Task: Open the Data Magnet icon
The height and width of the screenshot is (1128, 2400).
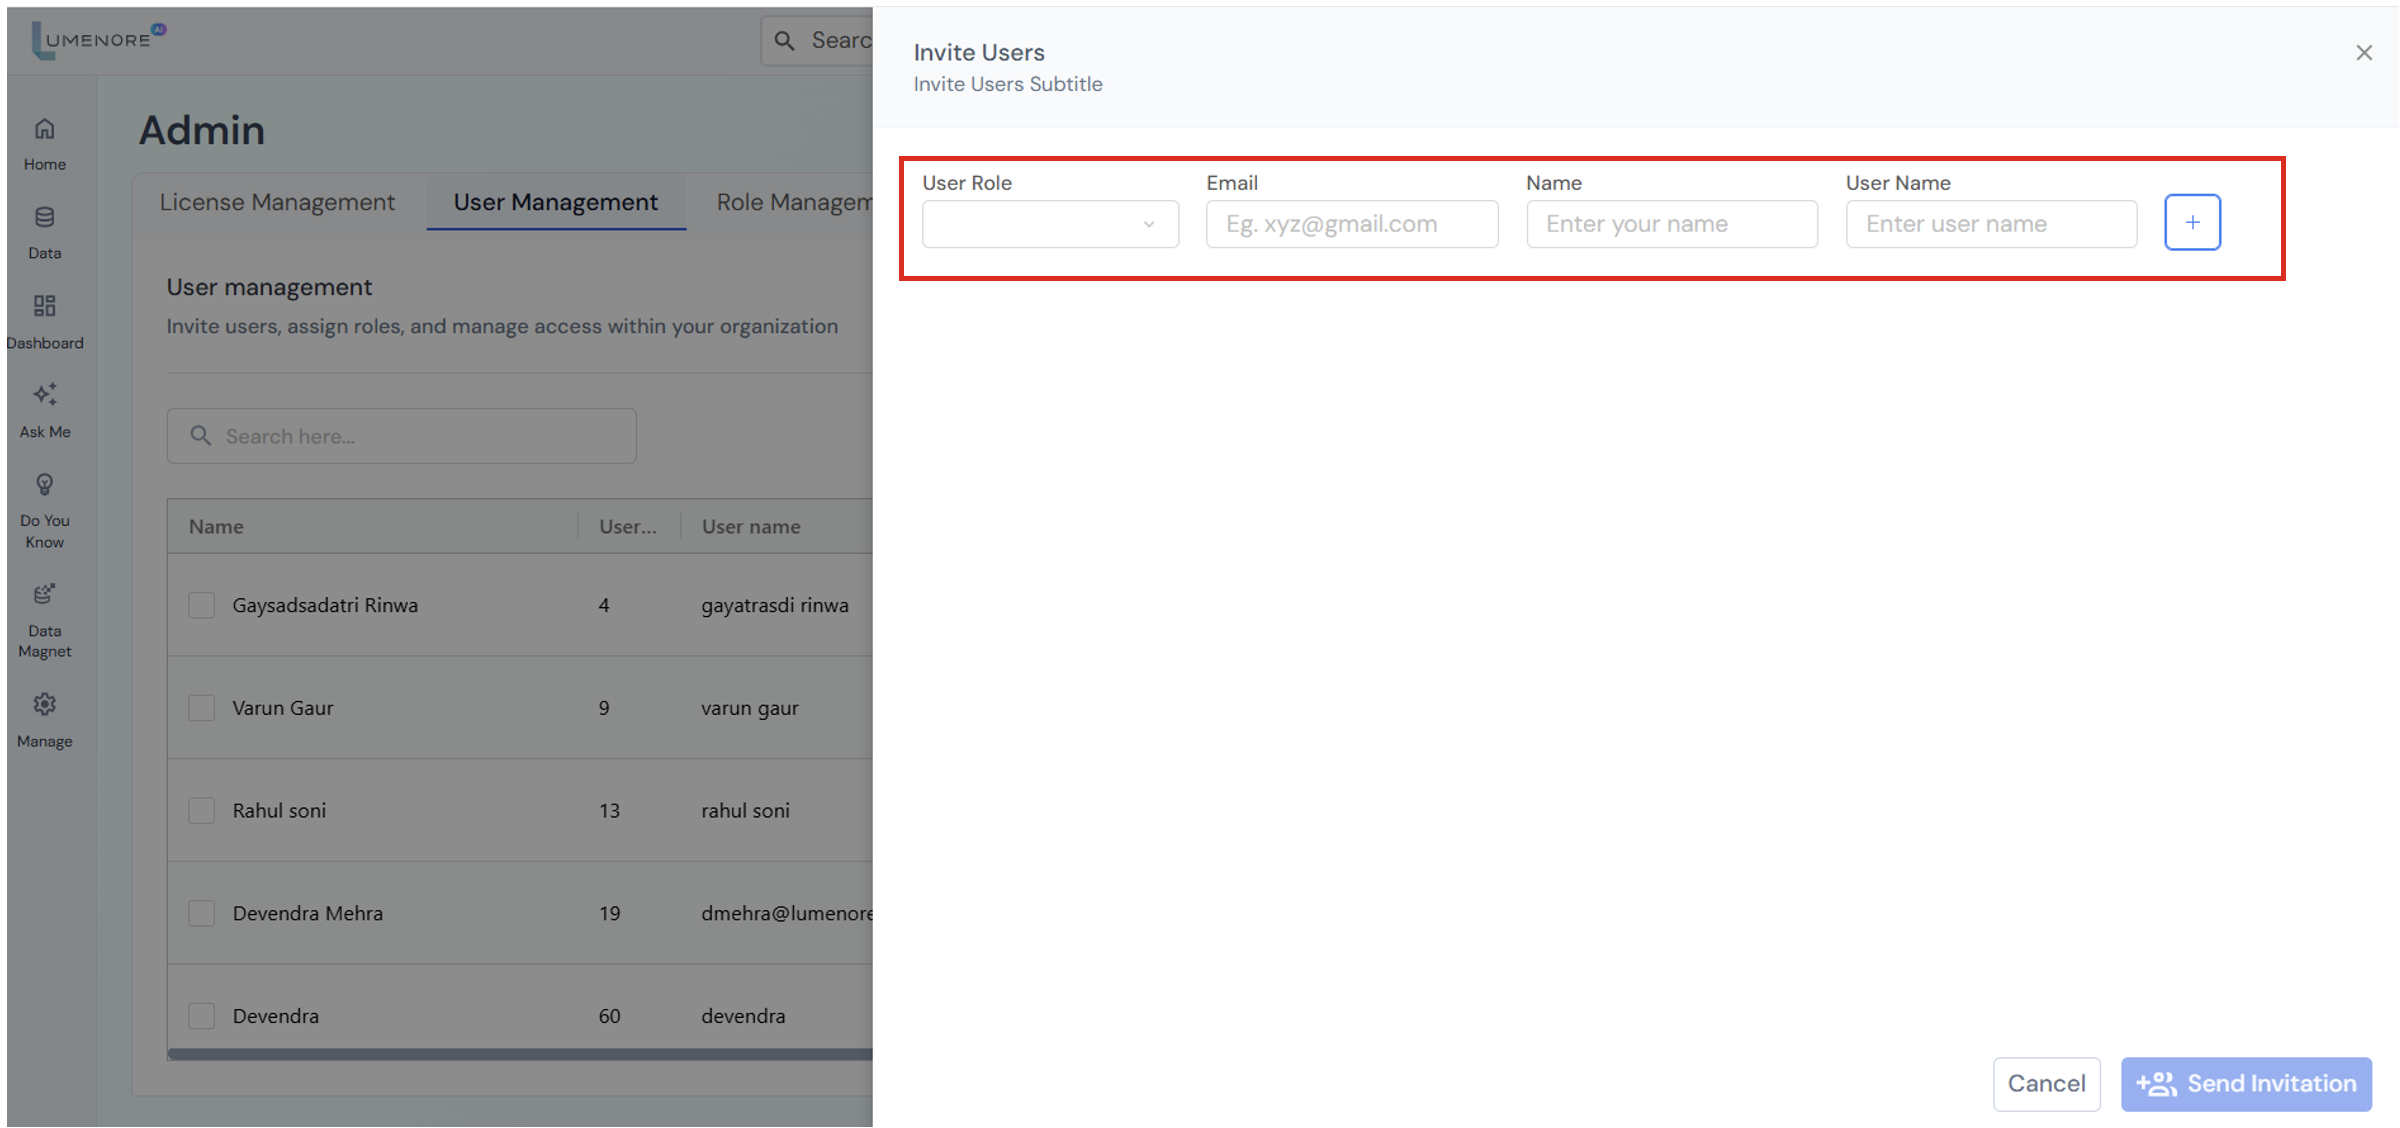Action: (45, 594)
